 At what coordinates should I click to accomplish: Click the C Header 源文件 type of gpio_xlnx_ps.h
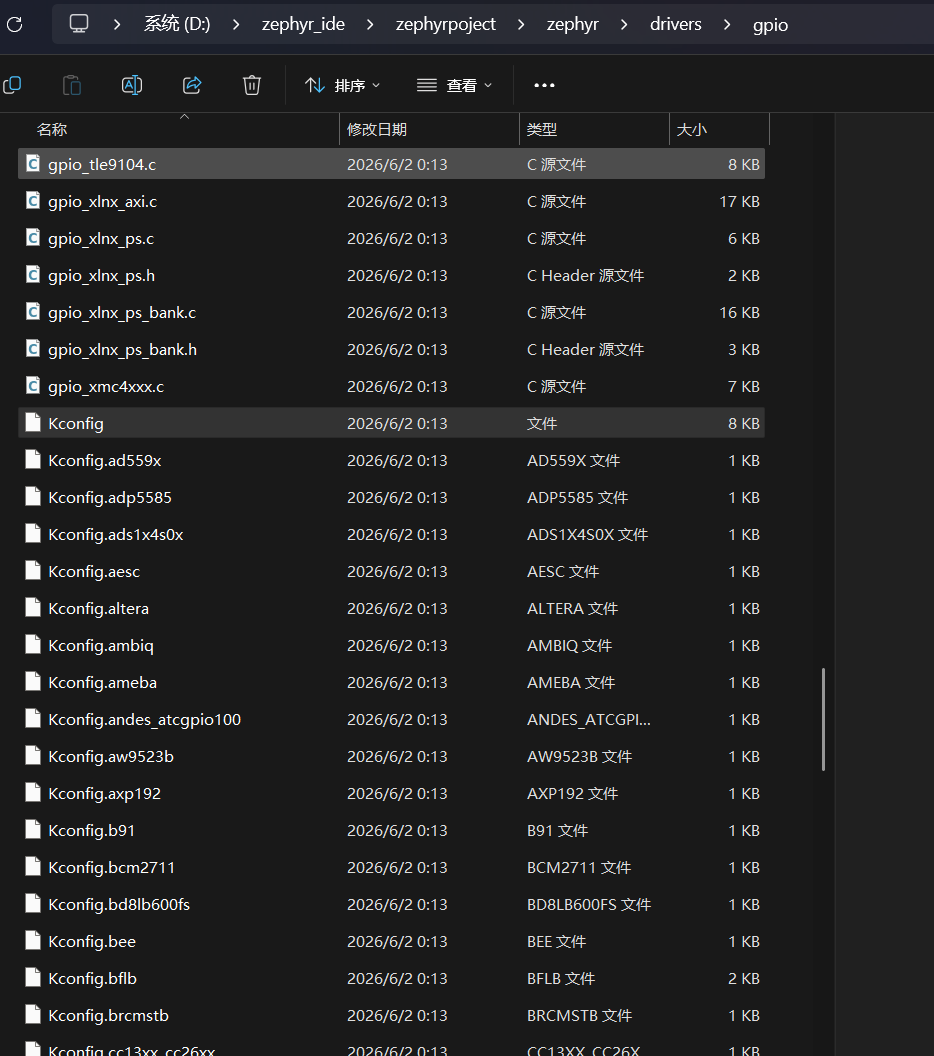pyautogui.click(x=585, y=275)
